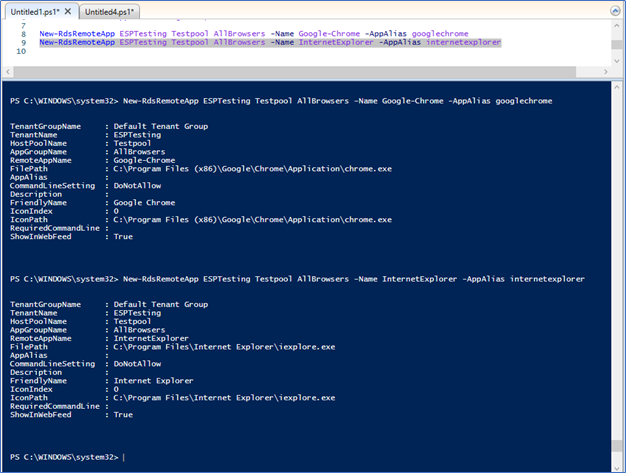The width and height of the screenshot is (626, 473).
Task: Click 'googlechrome' alias on script line 8
Action: pyautogui.click(x=440, y=34)
